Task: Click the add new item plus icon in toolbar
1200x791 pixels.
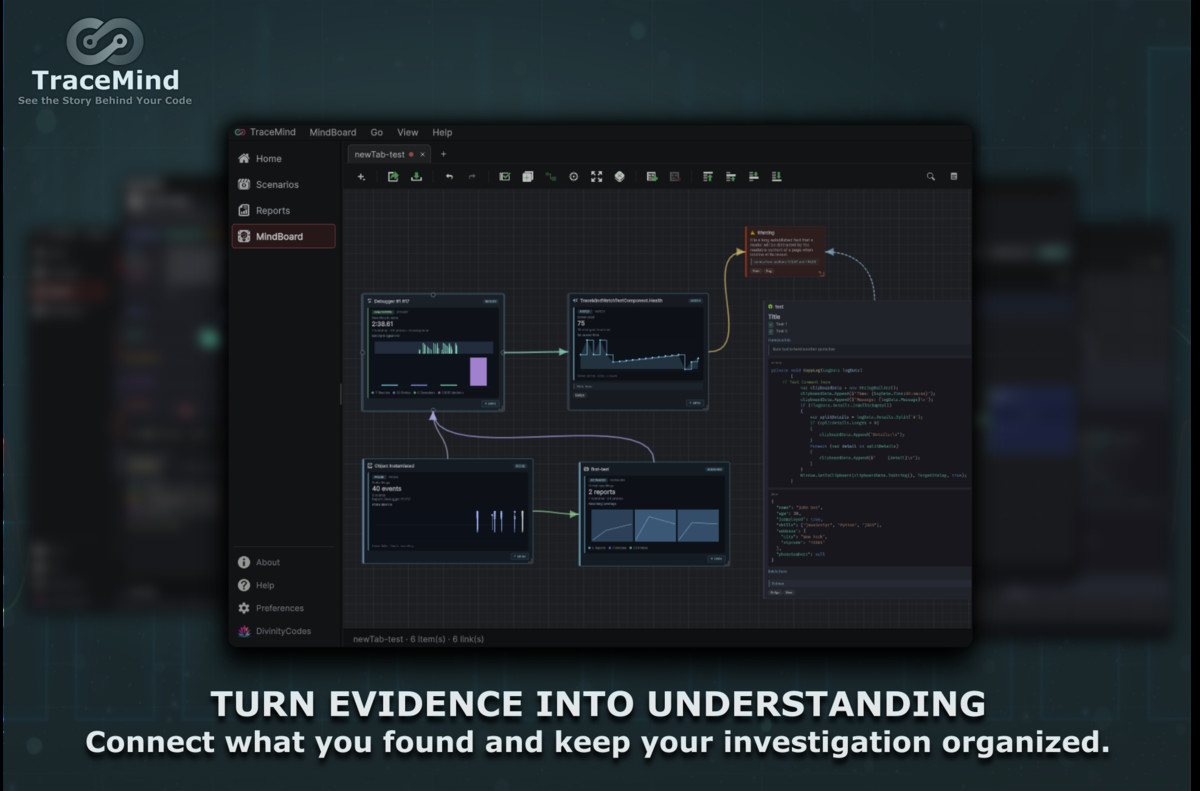Action: coord(361,176)
